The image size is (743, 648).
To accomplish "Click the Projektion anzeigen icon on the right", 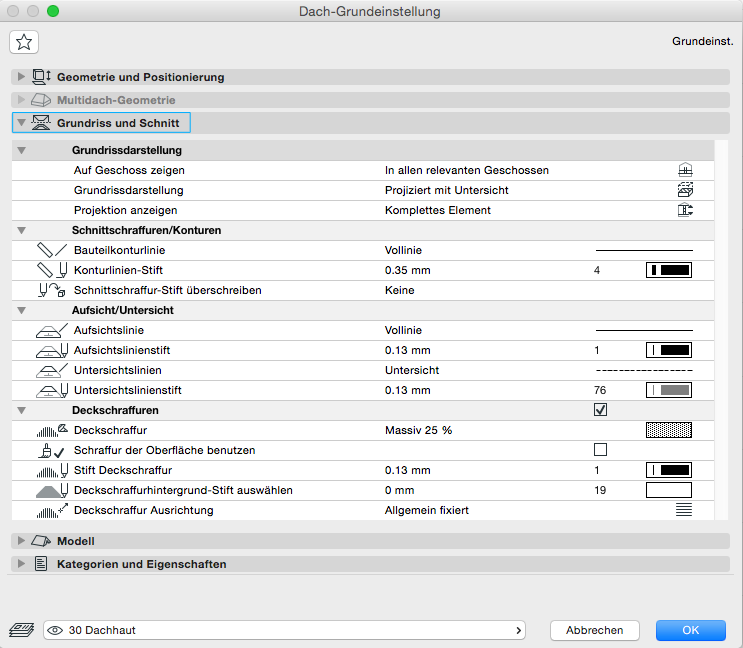I will (x=685, y=211).
